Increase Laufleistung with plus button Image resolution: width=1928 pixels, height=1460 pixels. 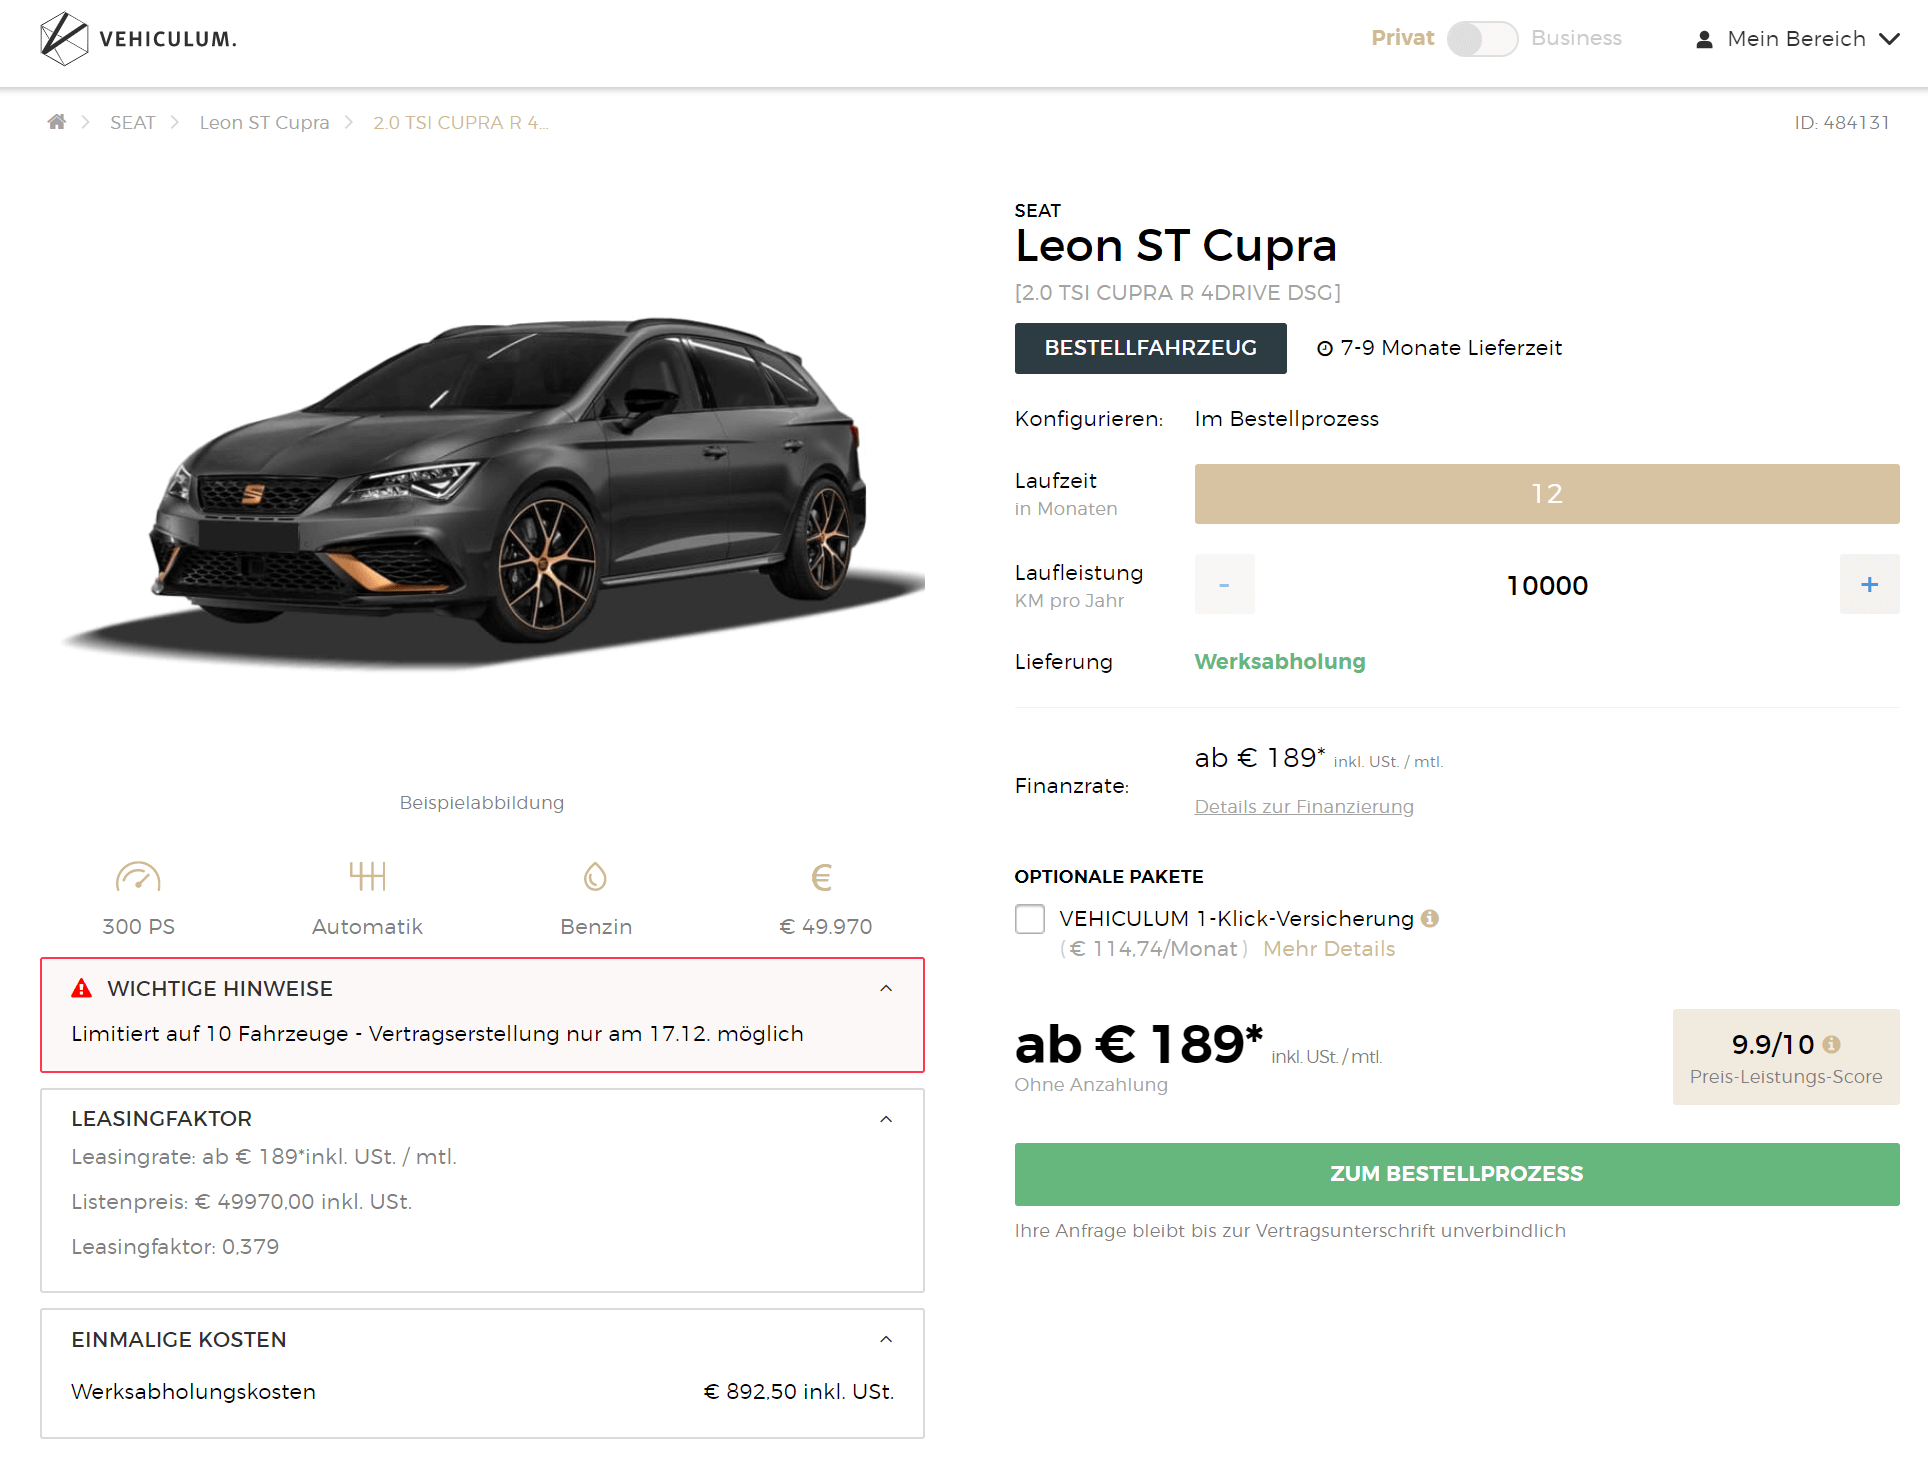pos(1869,584)
